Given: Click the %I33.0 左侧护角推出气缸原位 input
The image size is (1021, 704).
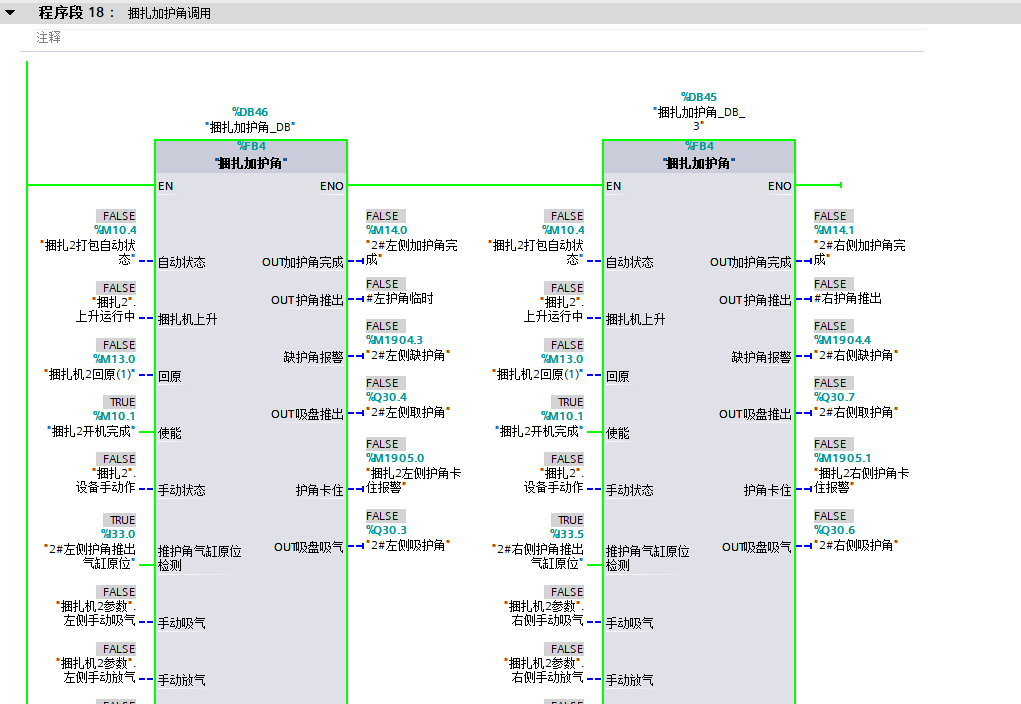Looking at the screenshot, I should pyautogui.click(x=118, y=534).
